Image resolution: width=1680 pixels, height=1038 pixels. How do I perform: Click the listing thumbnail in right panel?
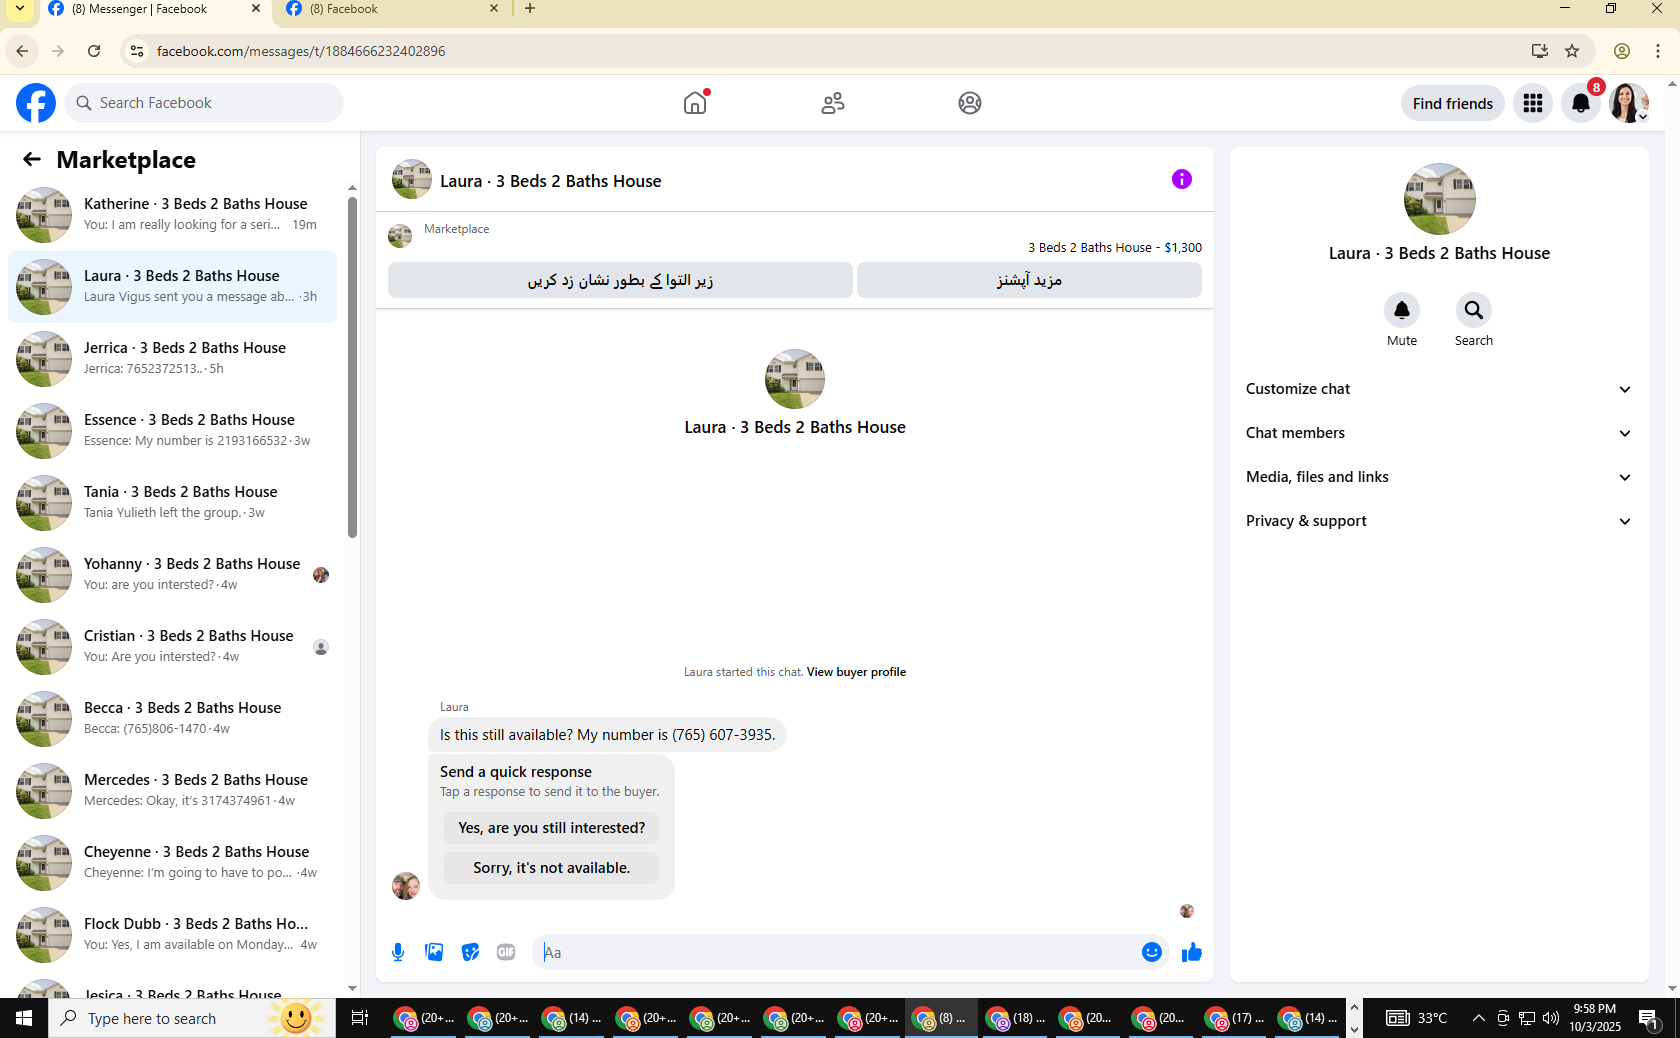[x=1439, y=199]
